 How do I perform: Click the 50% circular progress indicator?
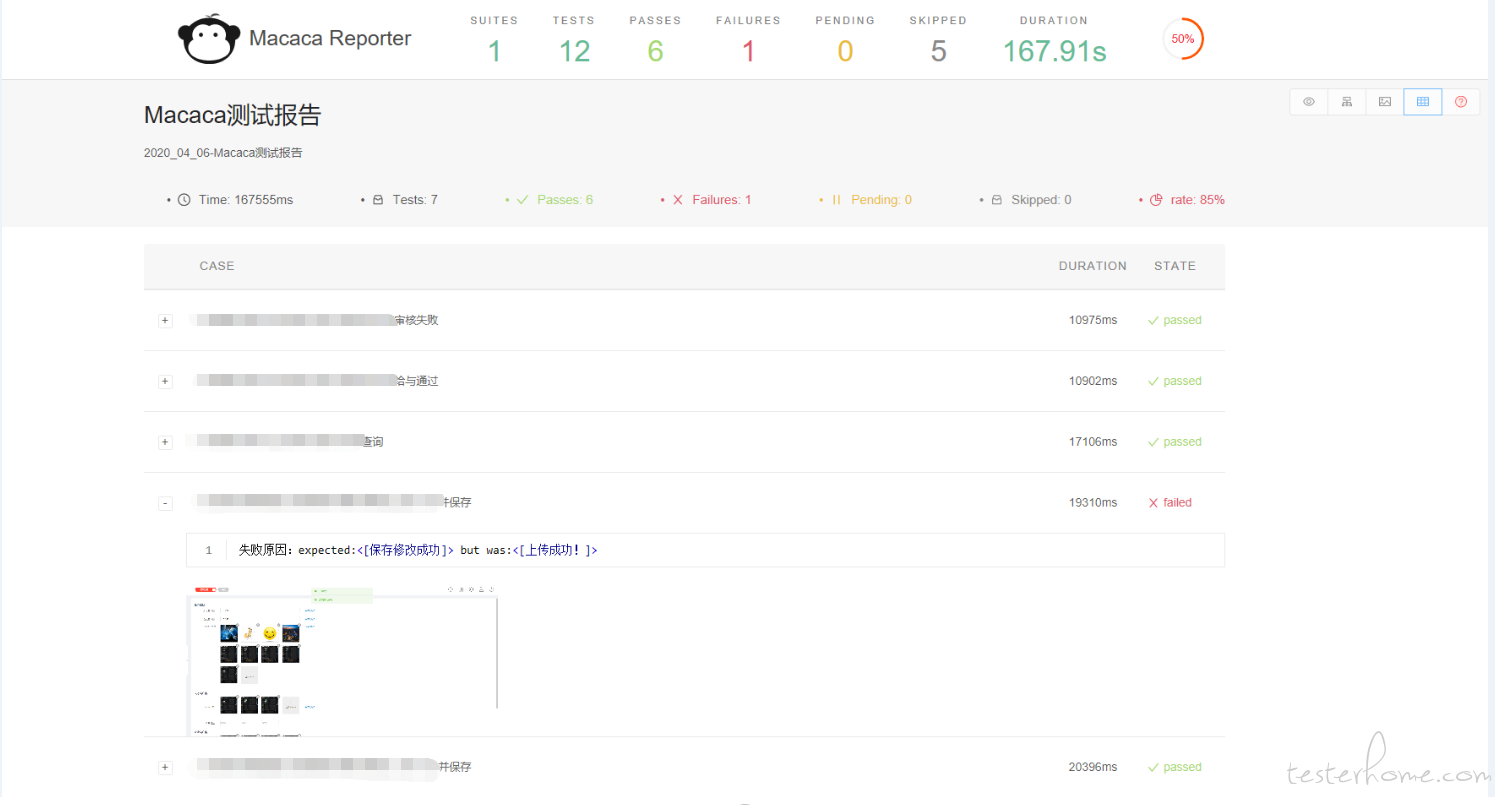pyautogui.click(x=1183, y=39)
